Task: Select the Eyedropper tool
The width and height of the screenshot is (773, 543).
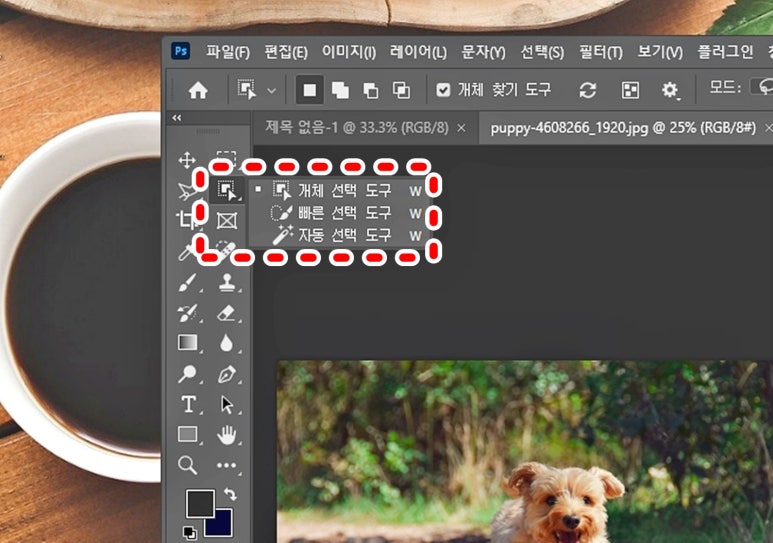Action: pyautogui.click(x=187, y=252)
